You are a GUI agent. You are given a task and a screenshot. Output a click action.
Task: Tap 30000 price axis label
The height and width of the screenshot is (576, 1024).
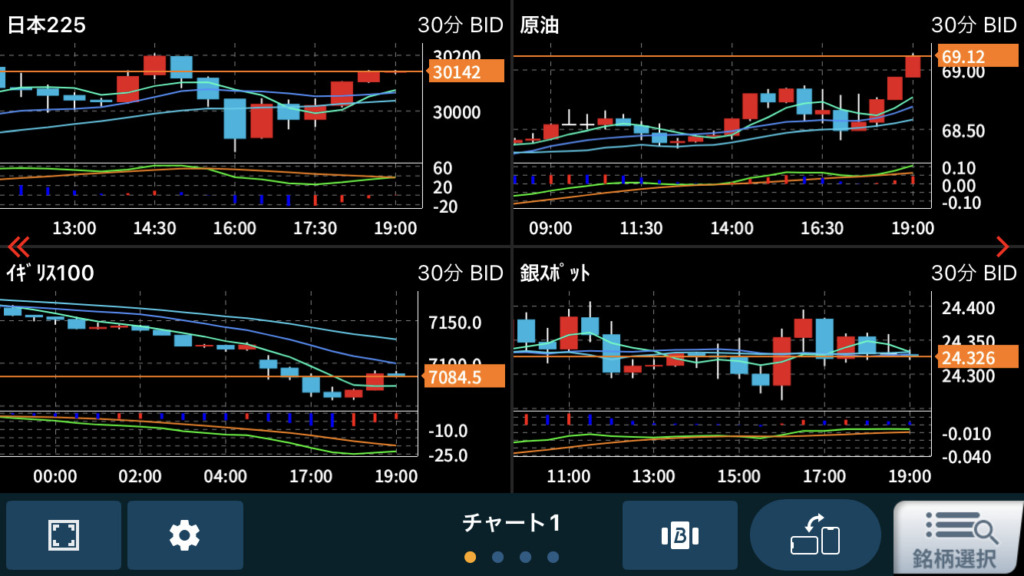[456, 112]
